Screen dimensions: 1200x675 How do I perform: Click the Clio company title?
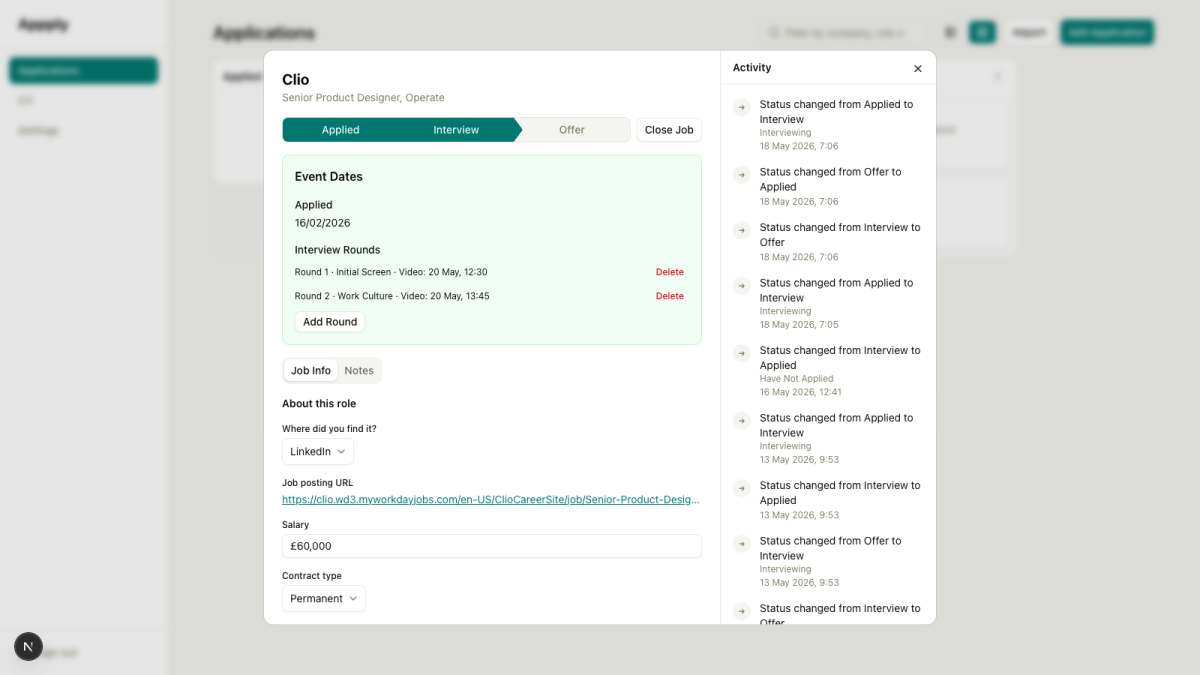pos(296,80)
